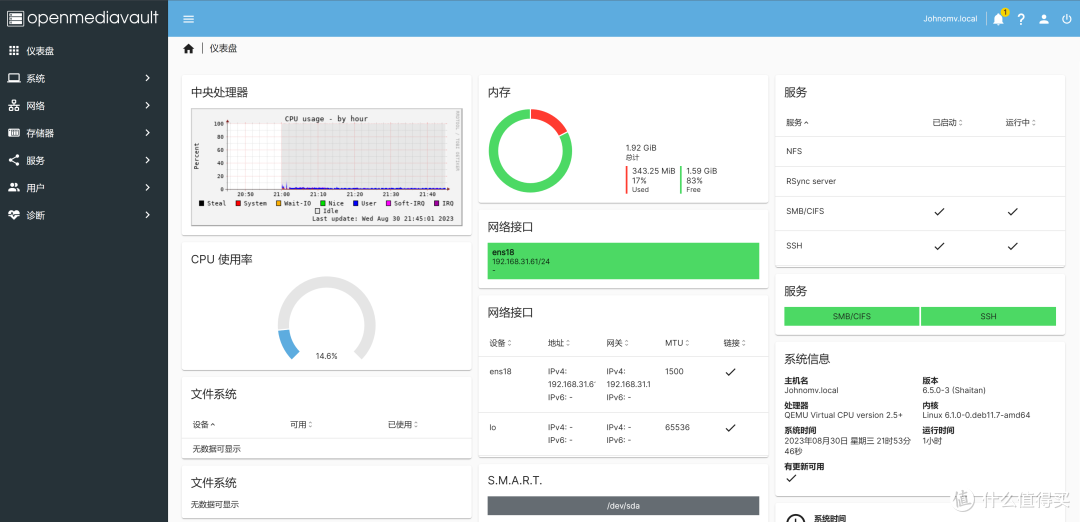This screenshot has width=1080, height=522.
Task: Sort network table by 链接 column
Action: click(x=735, y=343)
